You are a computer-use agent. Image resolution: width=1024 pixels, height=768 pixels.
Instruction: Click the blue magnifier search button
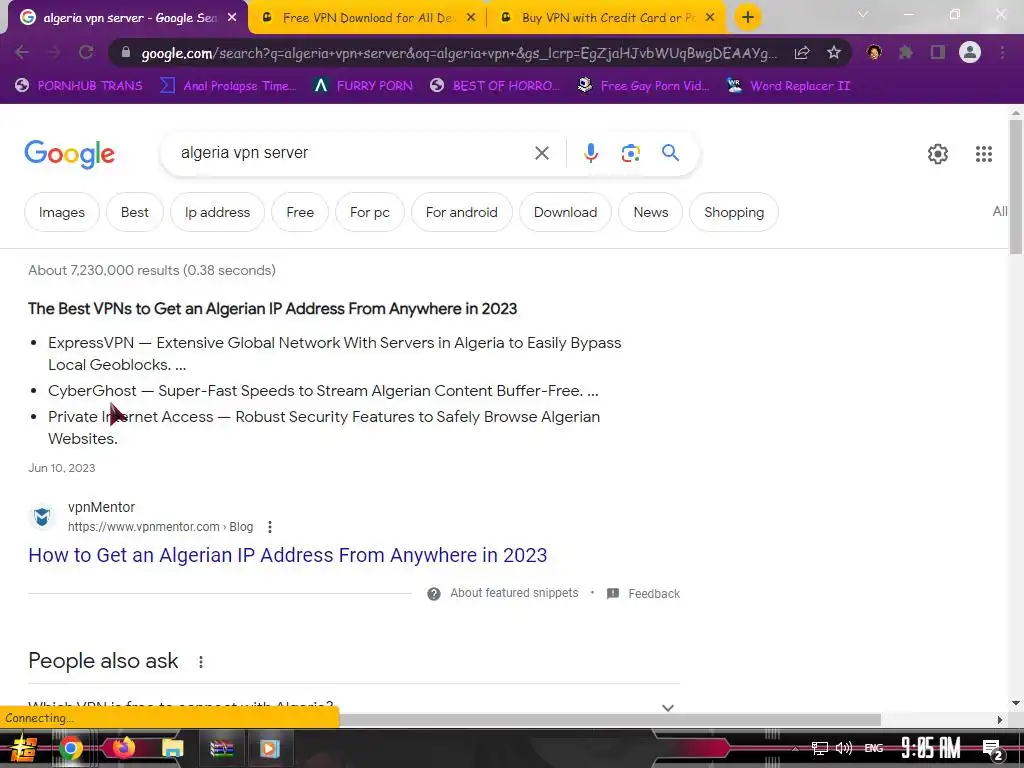tap(671, 153)
